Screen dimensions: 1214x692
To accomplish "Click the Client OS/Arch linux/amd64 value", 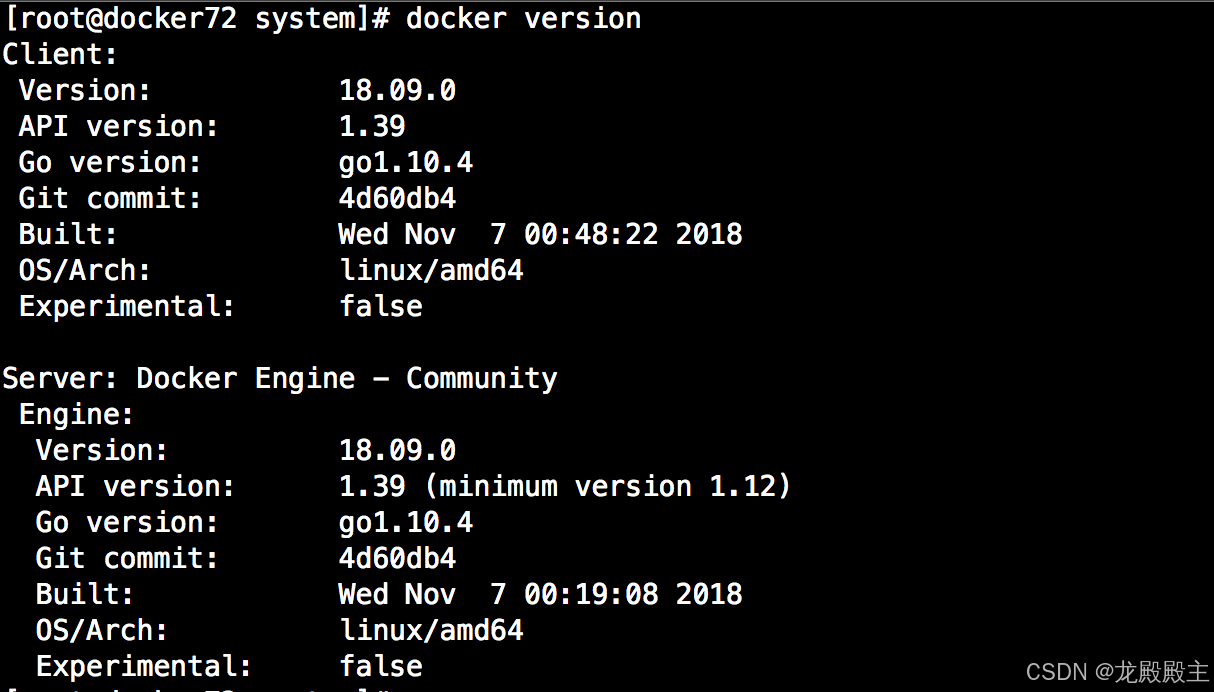I will click(x=431, y=270).
